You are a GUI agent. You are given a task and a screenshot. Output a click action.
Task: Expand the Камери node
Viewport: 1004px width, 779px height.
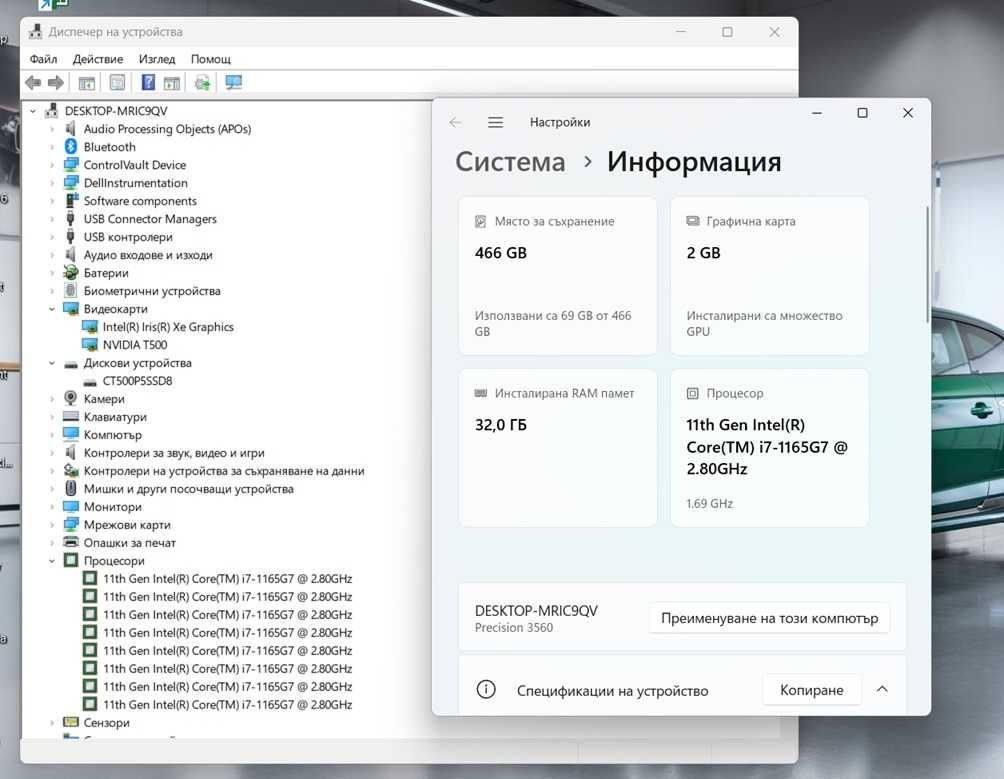click(52, 399)
